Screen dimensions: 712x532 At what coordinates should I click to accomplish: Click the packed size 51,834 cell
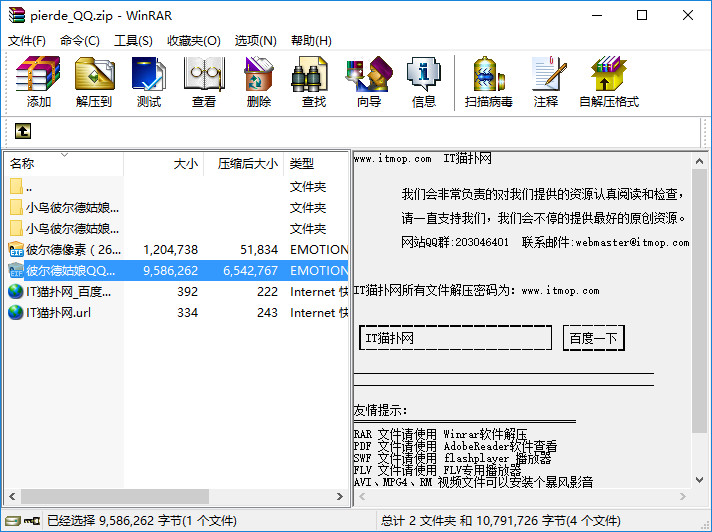pyautogui.click(x=259, y=250)
